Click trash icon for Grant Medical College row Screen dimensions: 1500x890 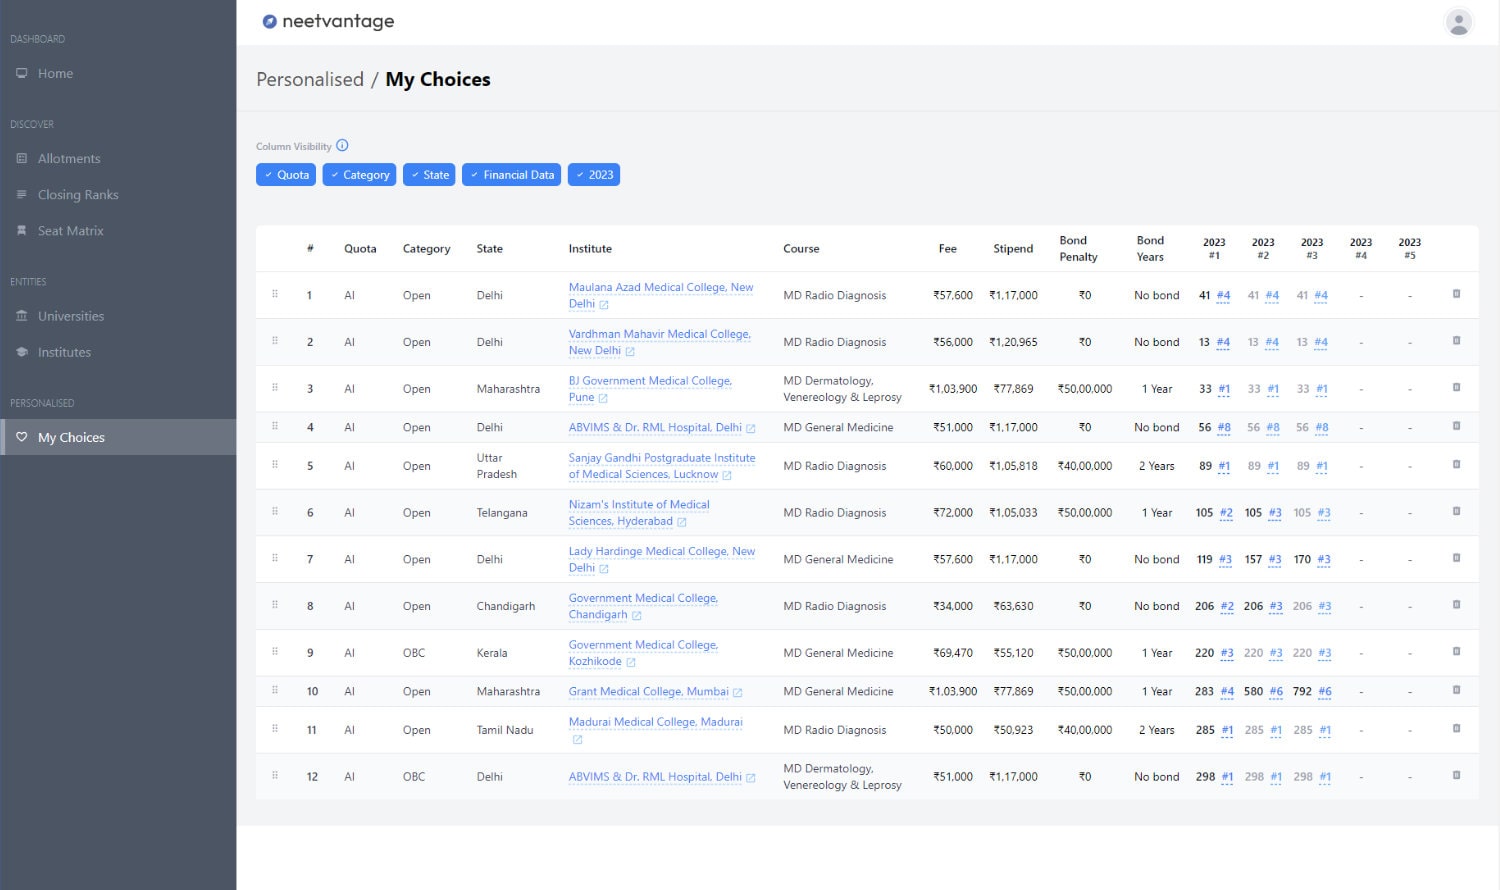[1456, 690]
